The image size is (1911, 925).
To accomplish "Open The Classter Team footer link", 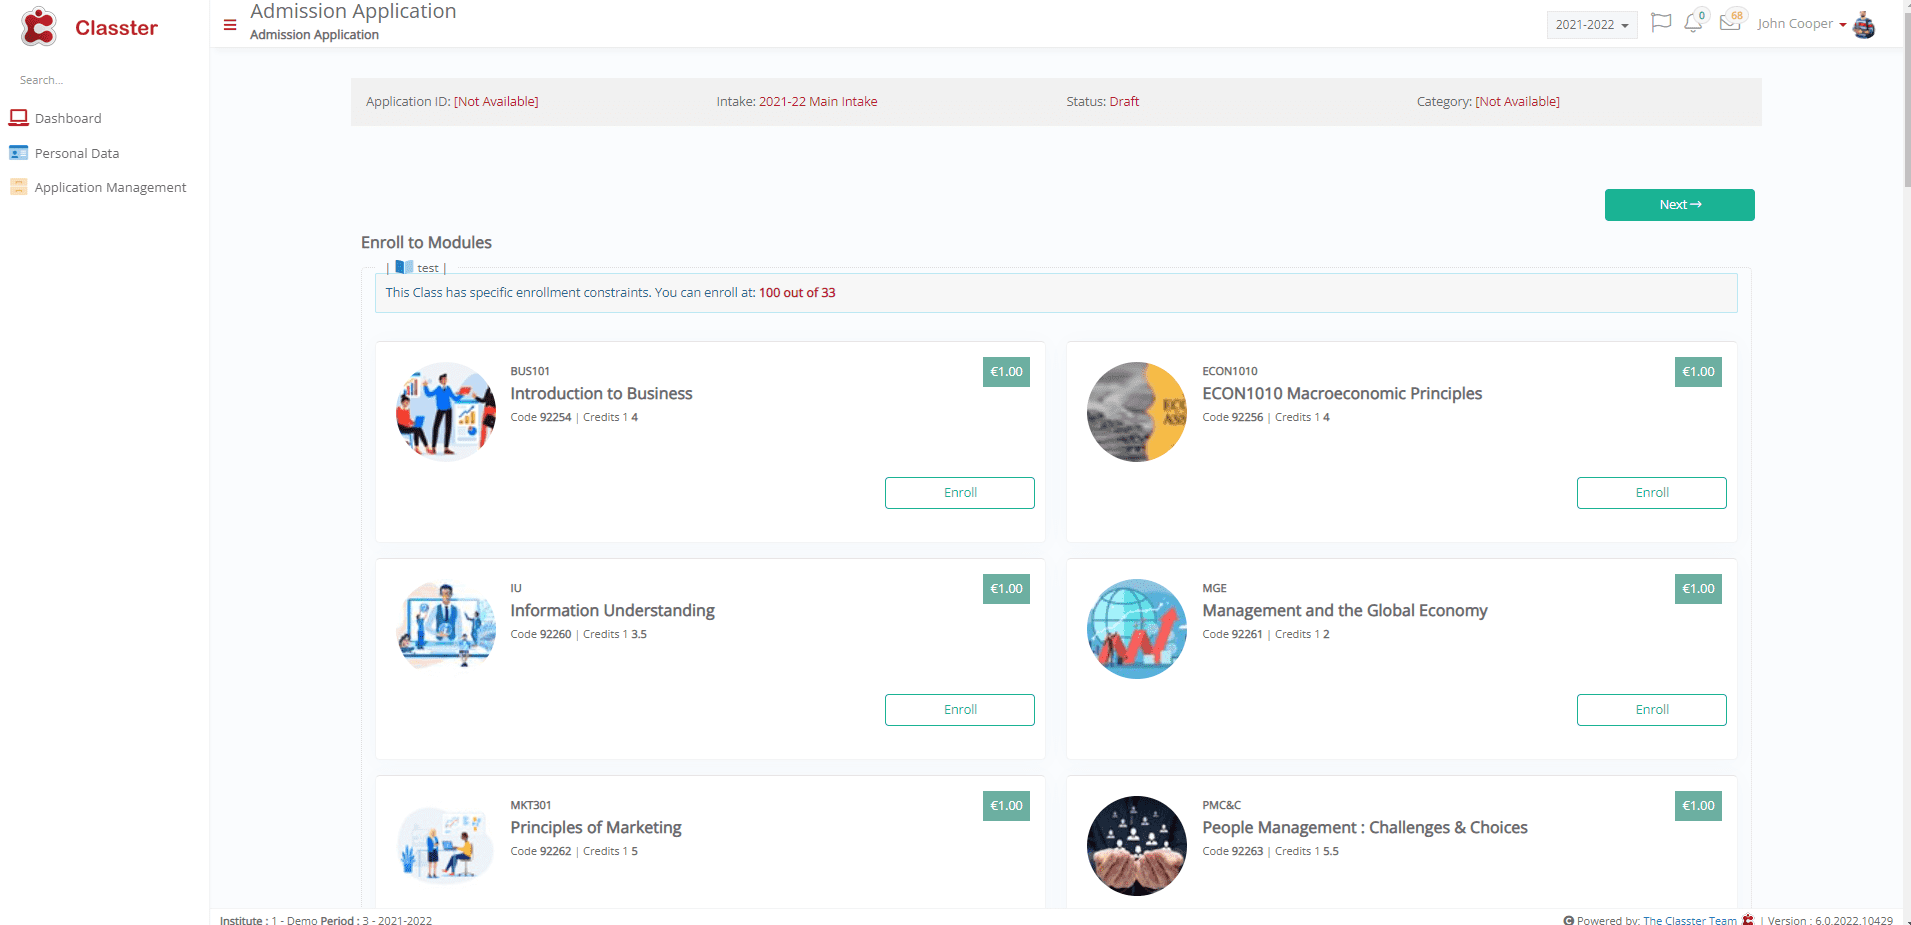I will click(x=1690, y=920).
